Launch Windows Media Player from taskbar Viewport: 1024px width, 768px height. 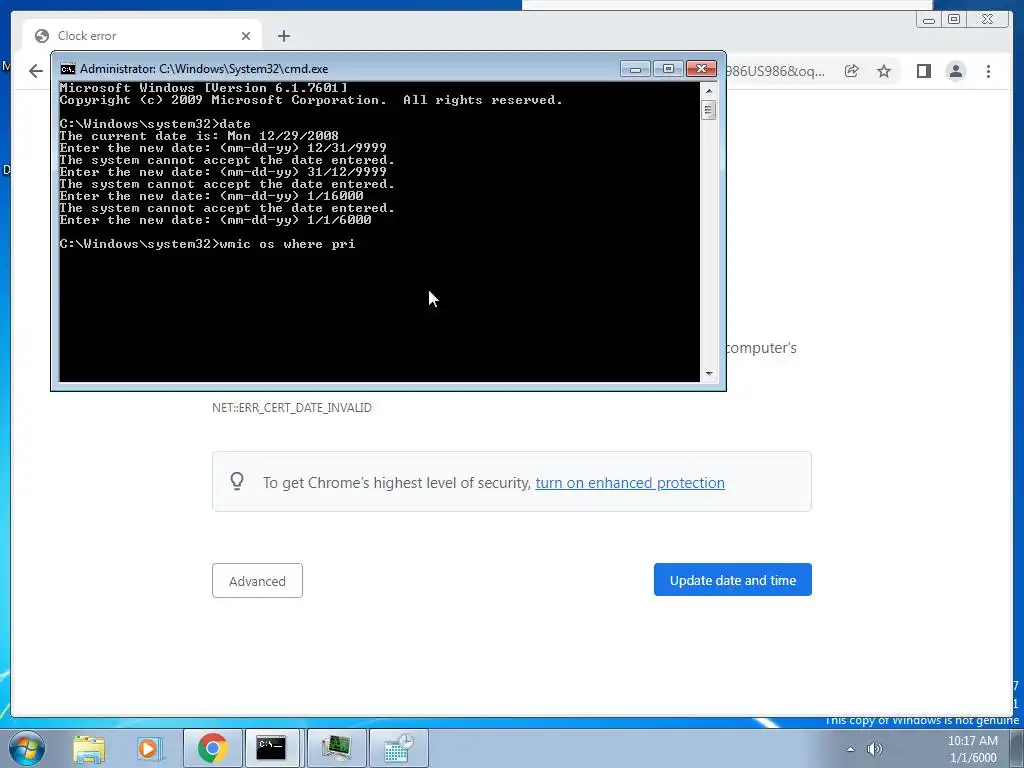click(x=150, y=748)
